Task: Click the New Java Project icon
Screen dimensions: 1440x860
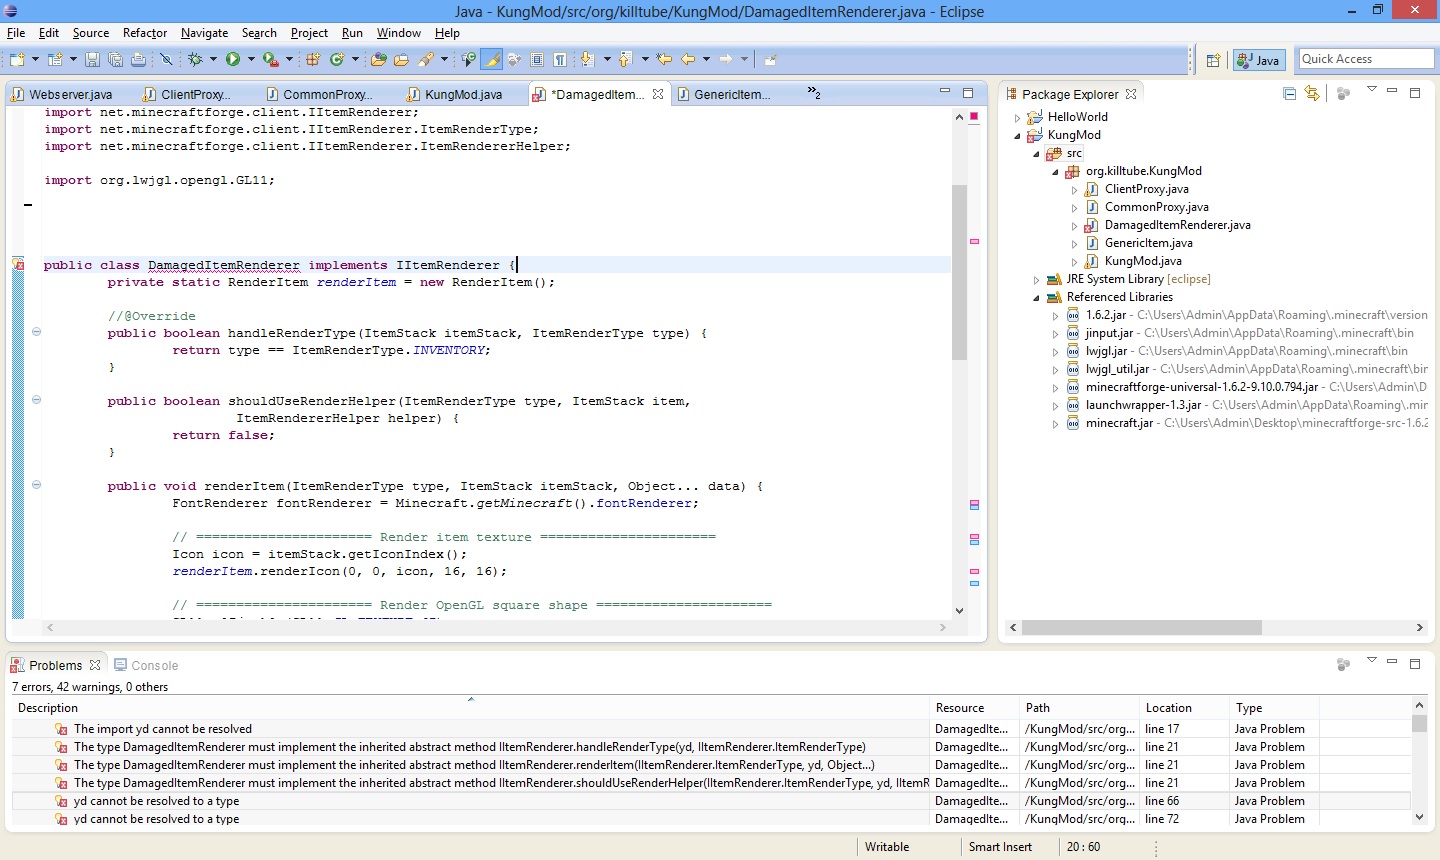Action: pos(54,60)
